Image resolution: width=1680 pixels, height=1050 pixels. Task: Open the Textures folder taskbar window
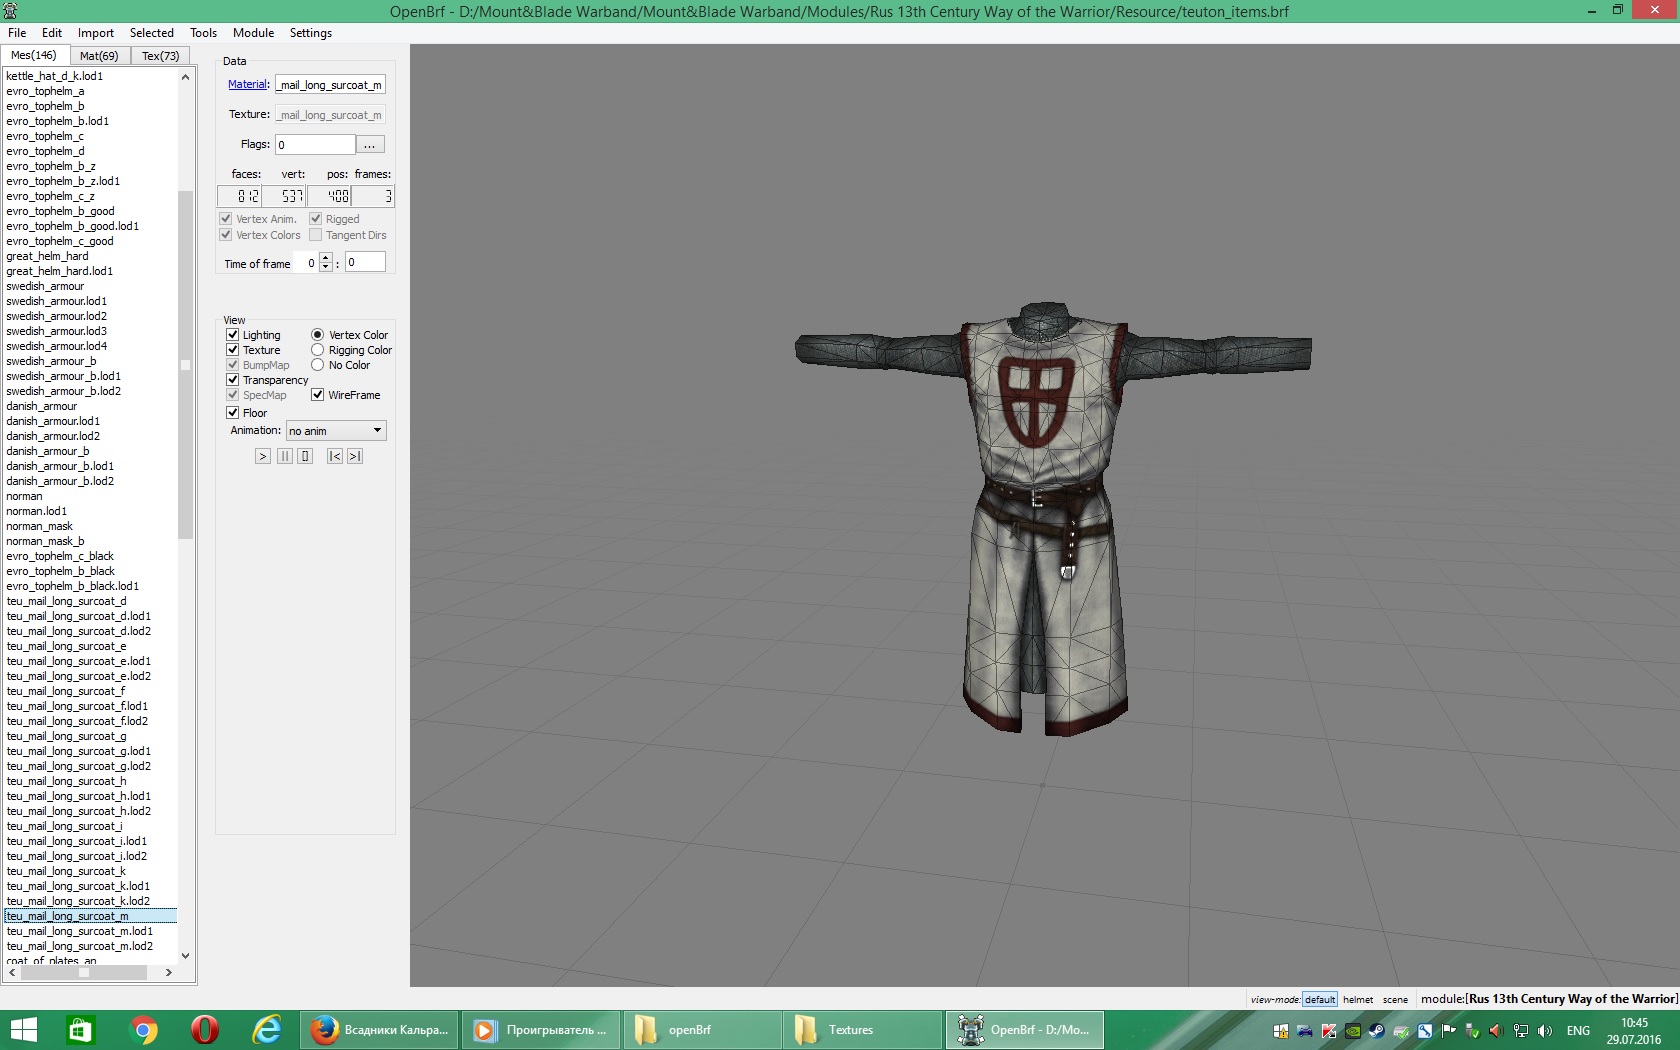click(x=863, y=1030)
